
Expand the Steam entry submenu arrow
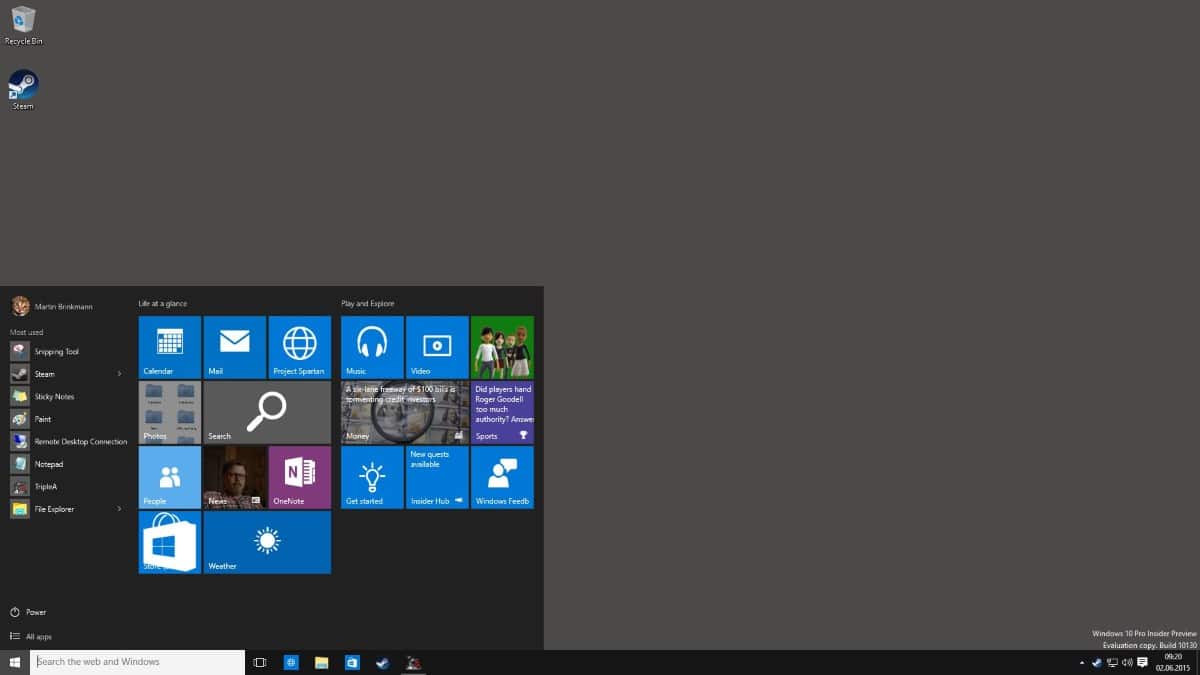coord(117,373)
